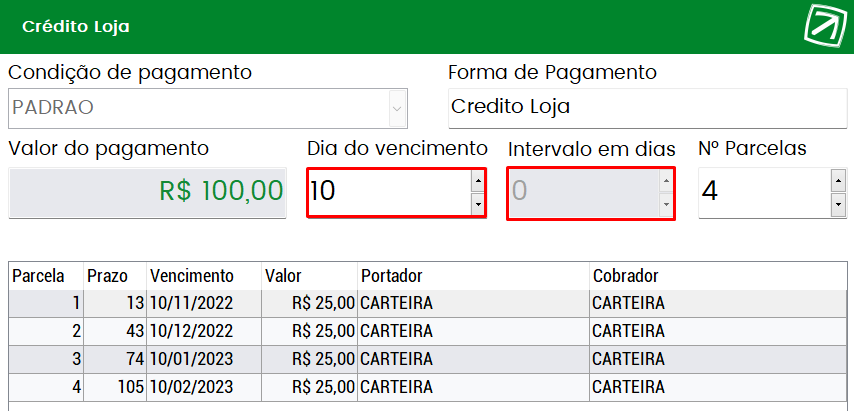
Task: Decrease Nº Parcelas with down arrow
Action: pyautogui.click(x=839, y=205)
